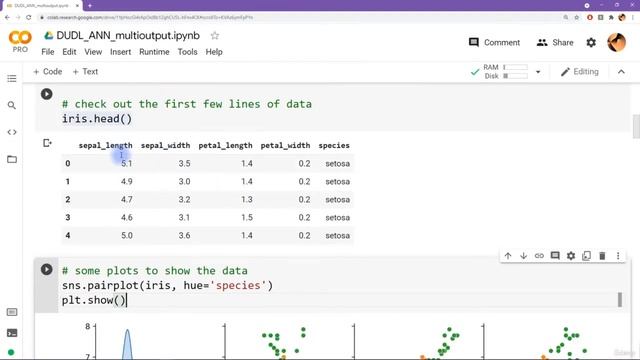This screenshot has width=640, height=360.
Task: Open the Insert menu
Action: coord(120,52)
